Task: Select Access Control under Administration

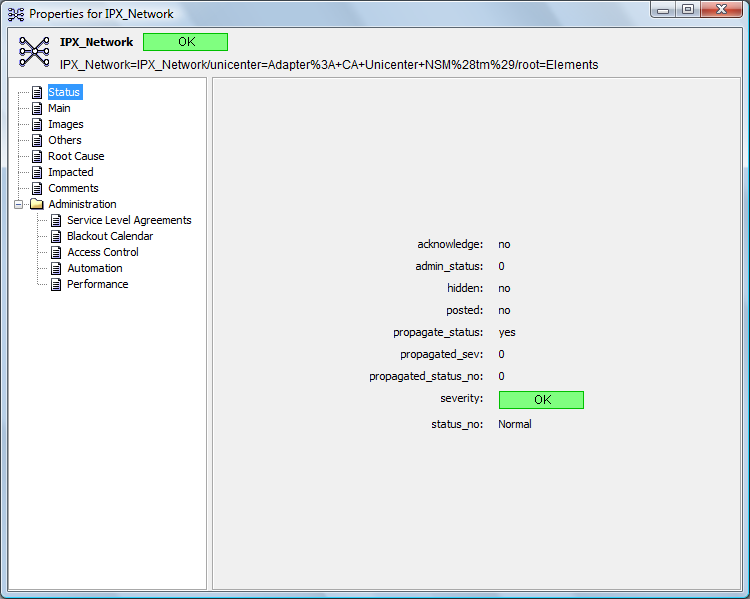Action: (x=103, y=252)
